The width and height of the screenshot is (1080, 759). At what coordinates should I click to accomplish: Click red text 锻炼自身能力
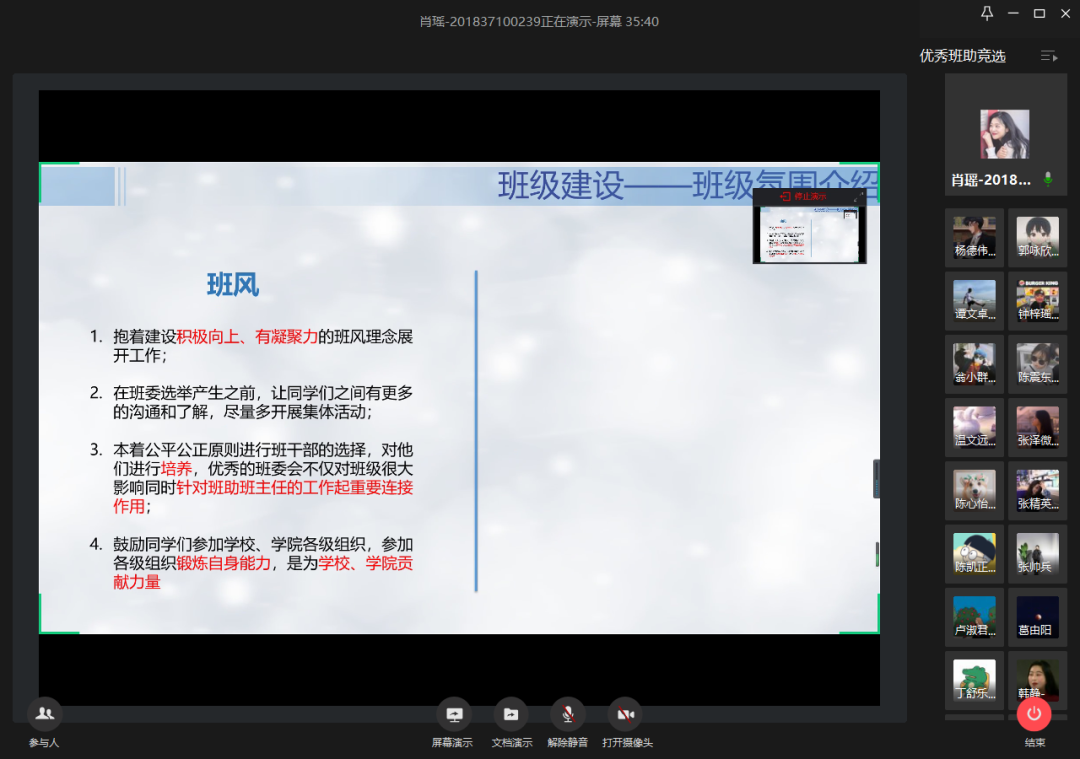click(x=223, y=563)
